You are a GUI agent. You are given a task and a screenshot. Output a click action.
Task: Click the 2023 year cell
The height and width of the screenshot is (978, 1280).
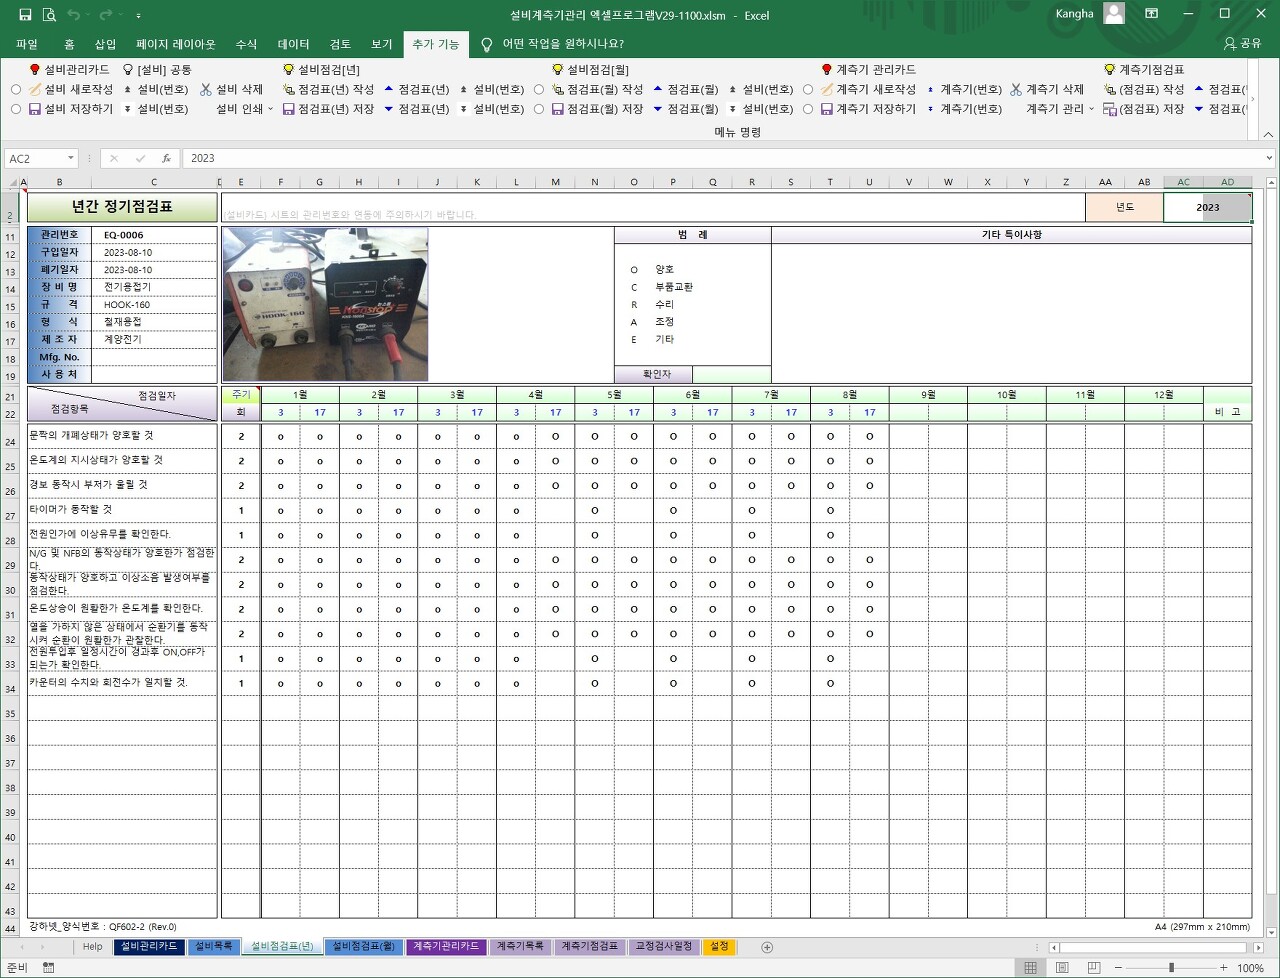coord(1207,207)
